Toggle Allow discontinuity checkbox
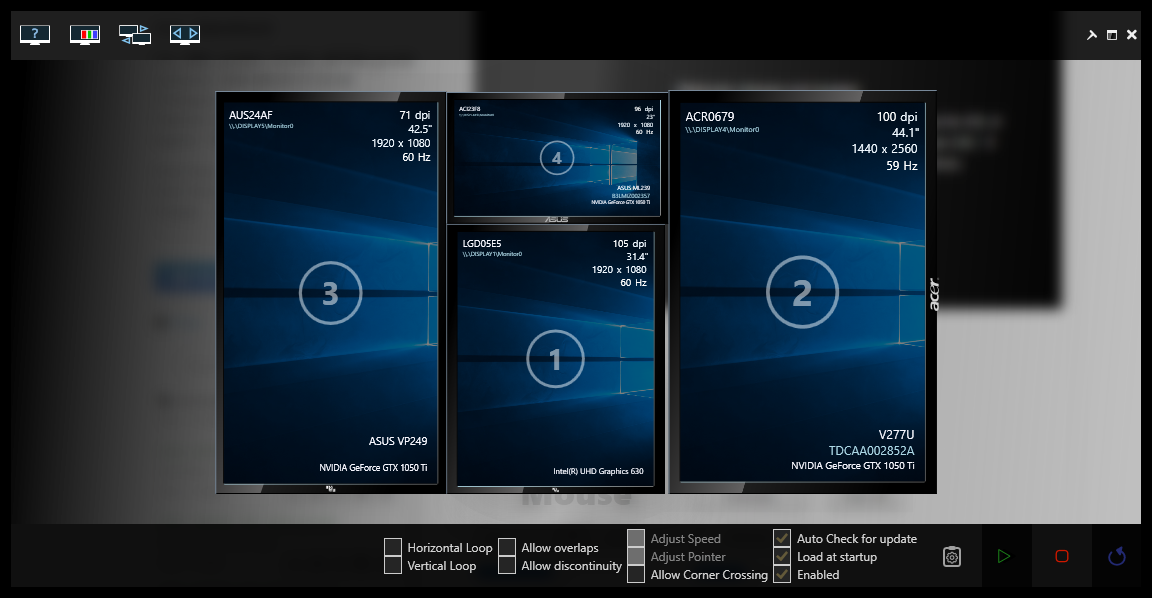Screen dimensions: 1152x598 point(507,565)
